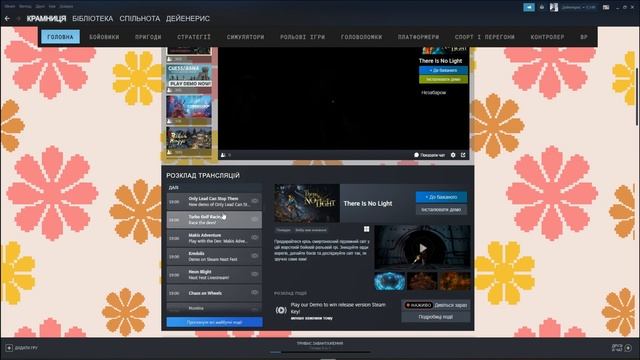Open There Is No Light capsule image
This screenshot has height=360, width=640.
click(x=307, y=203)
